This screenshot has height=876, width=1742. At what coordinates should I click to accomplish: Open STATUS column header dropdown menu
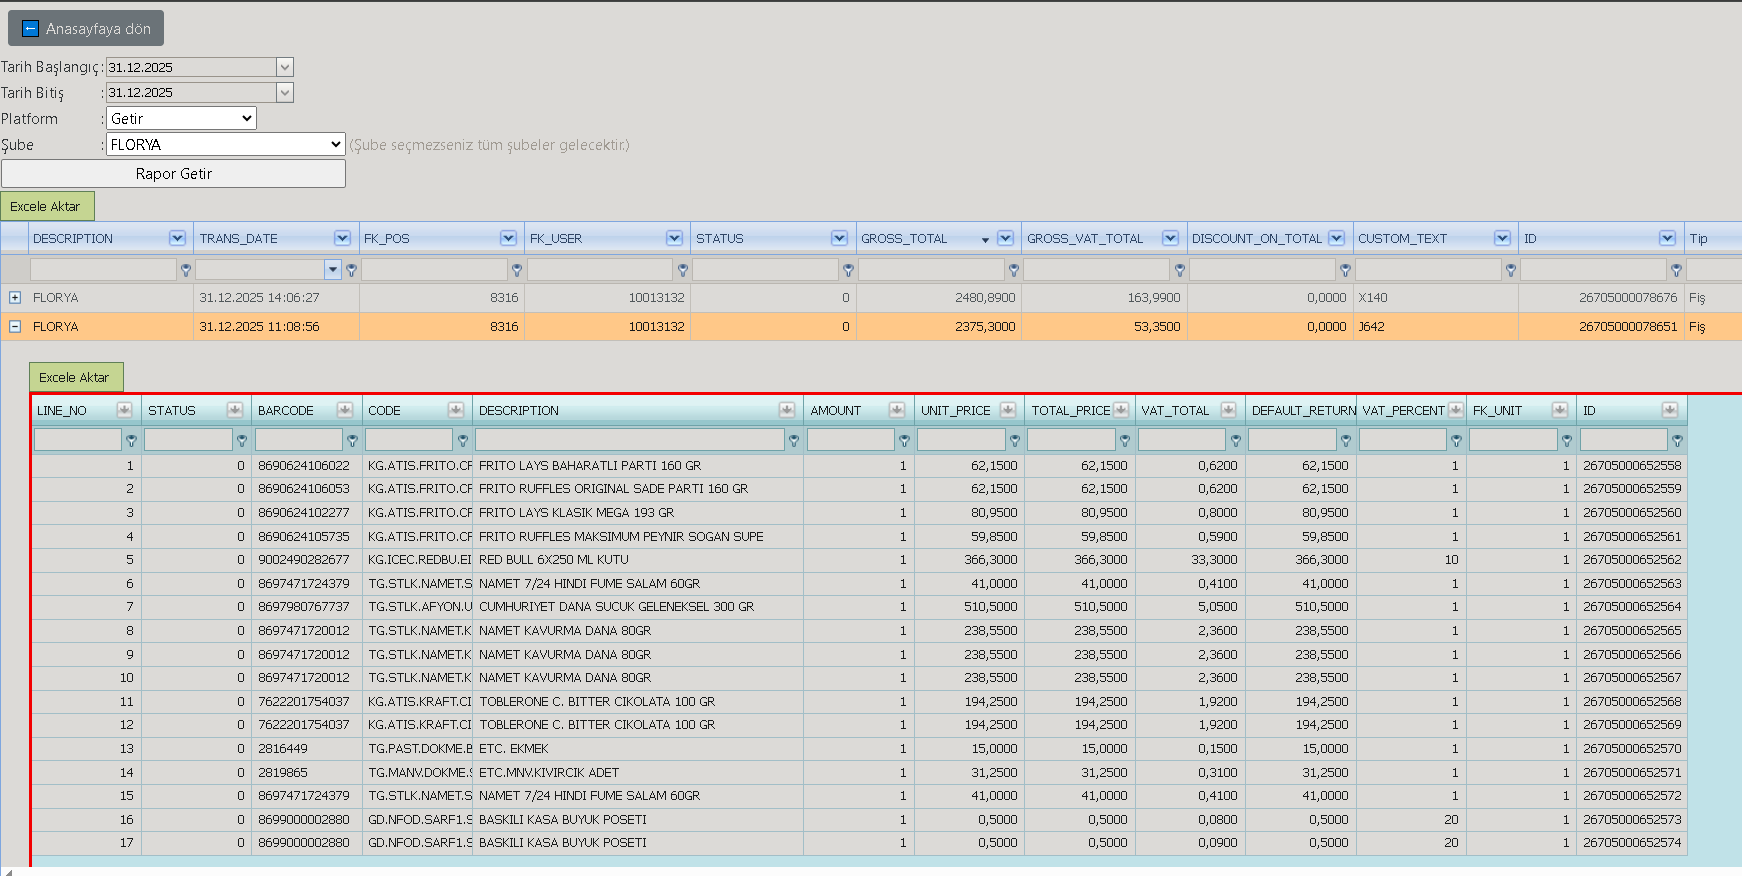tap(840, 238)
